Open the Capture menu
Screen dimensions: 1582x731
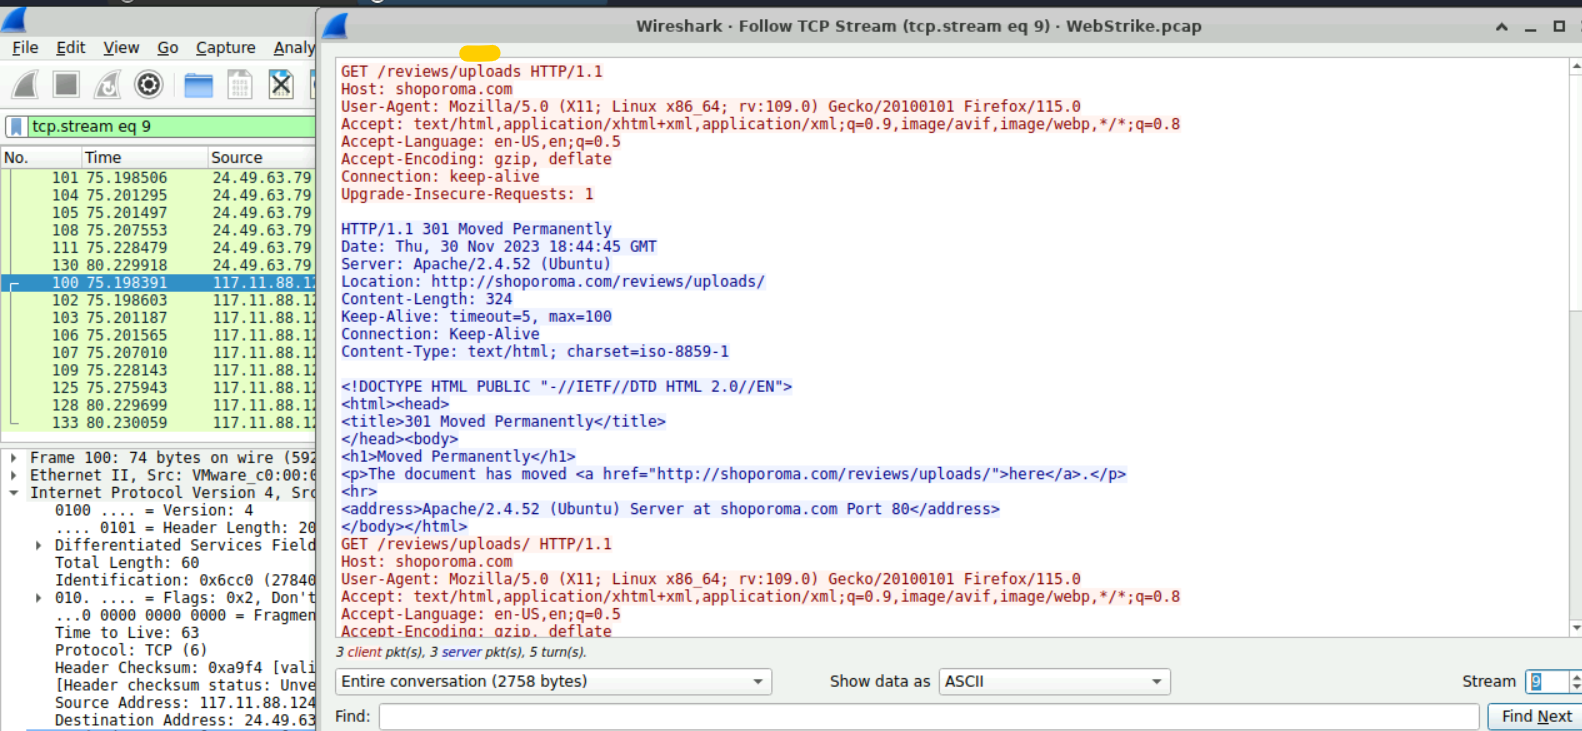[x=225, y=47]
